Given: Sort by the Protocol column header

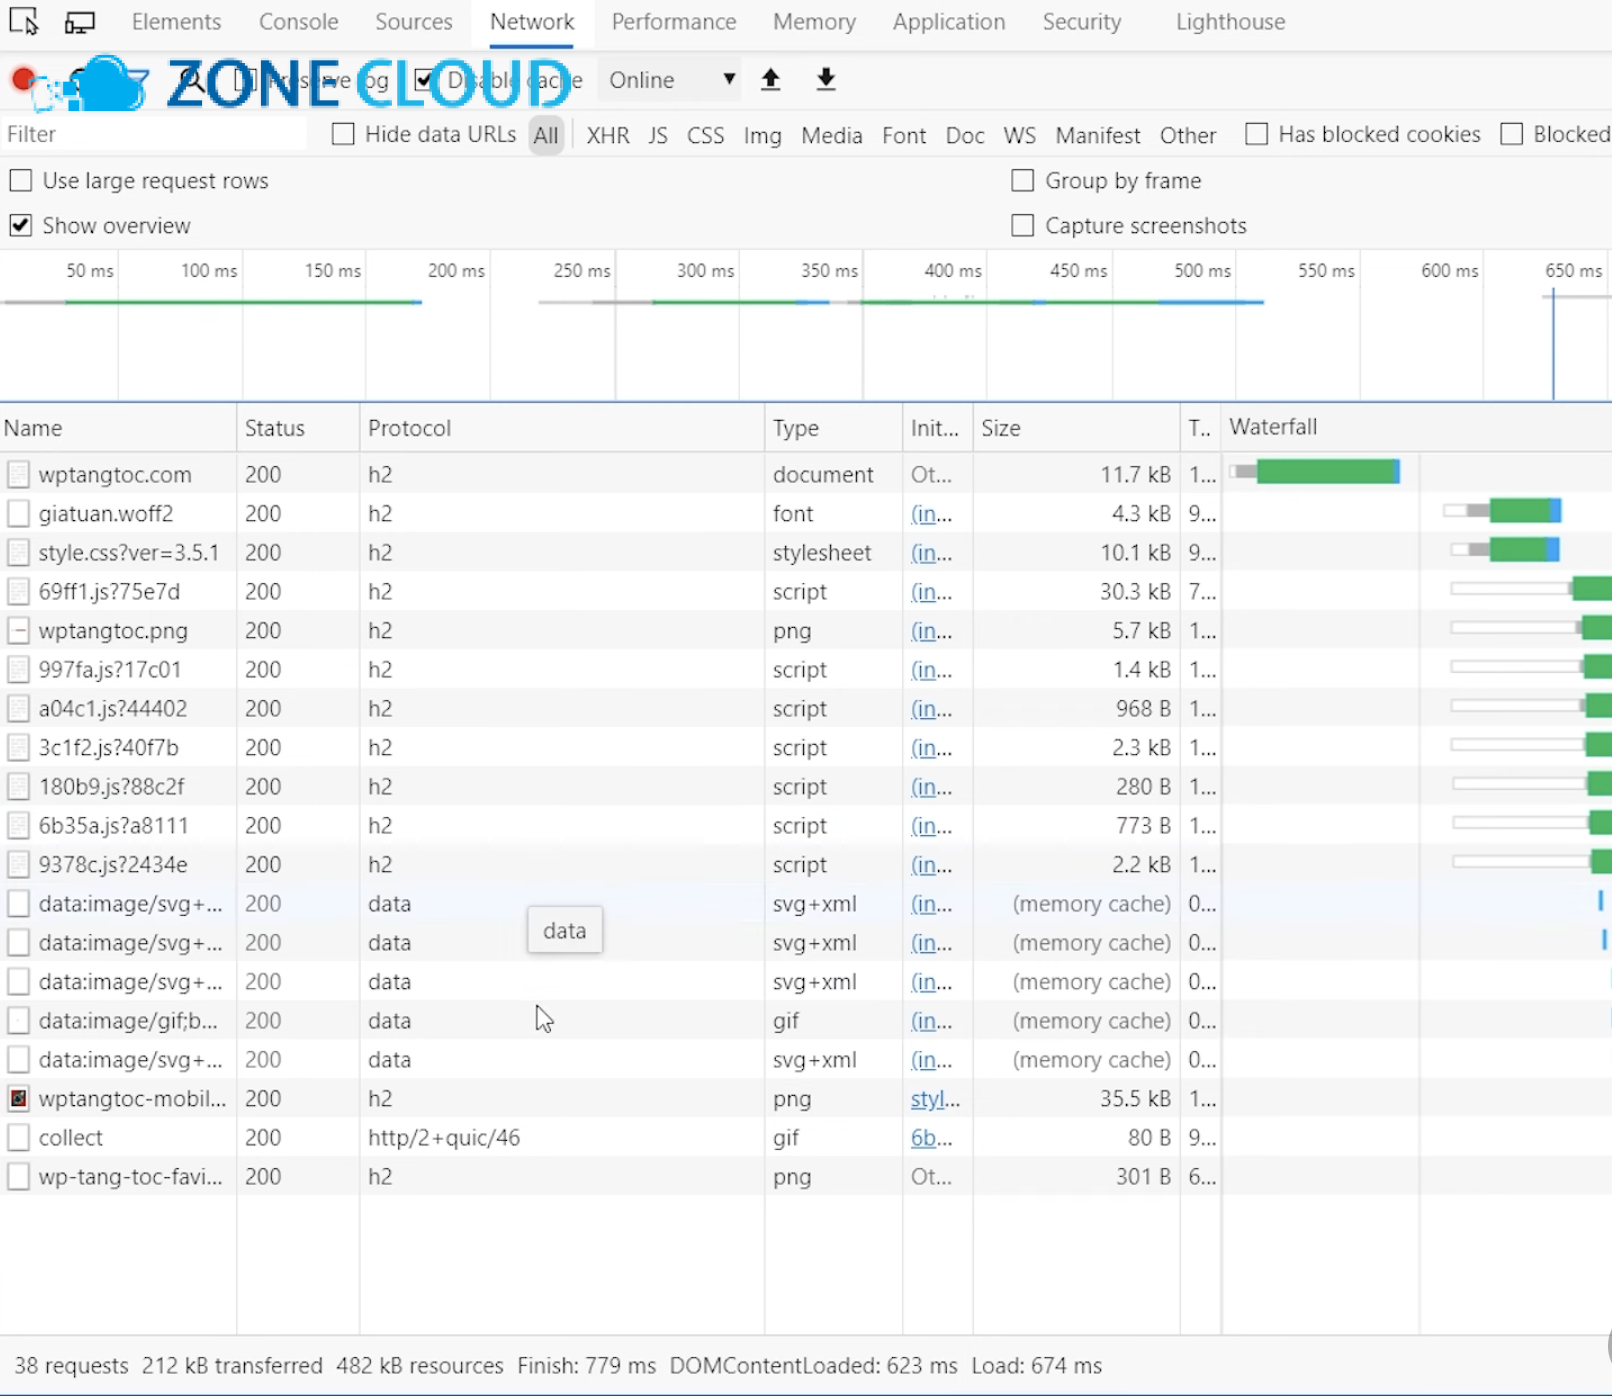Looking at the screenshot, I should click(562, 428).
